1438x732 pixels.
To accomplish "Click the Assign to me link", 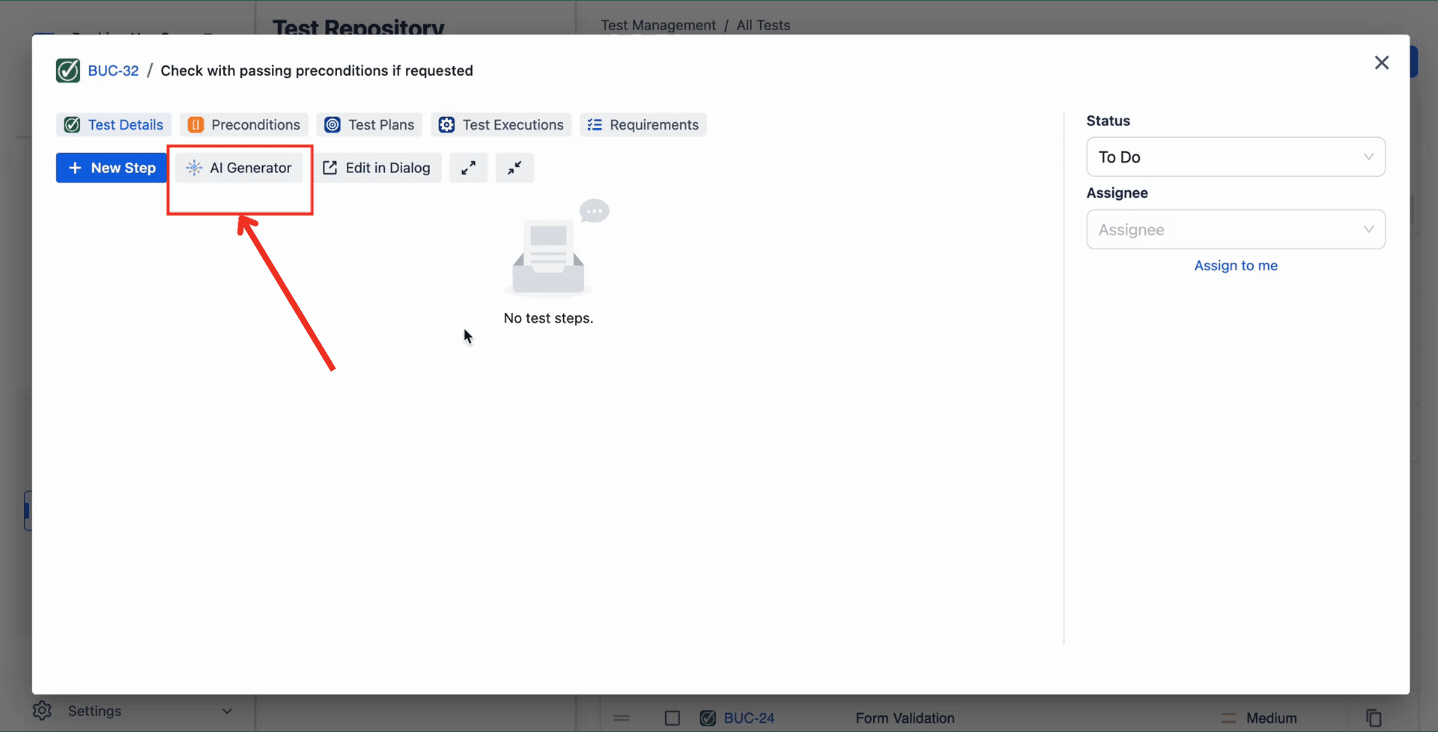I will click(x=1235, y=265).
